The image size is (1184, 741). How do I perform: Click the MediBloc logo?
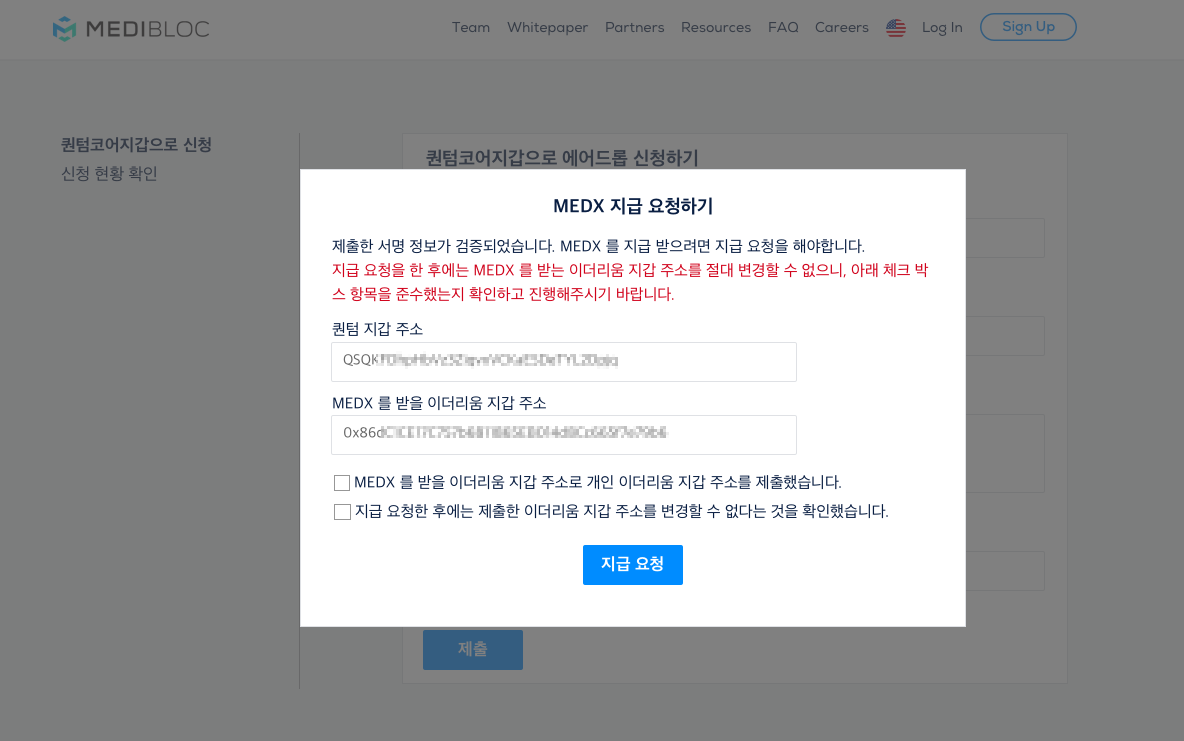[x=131, y=29]
